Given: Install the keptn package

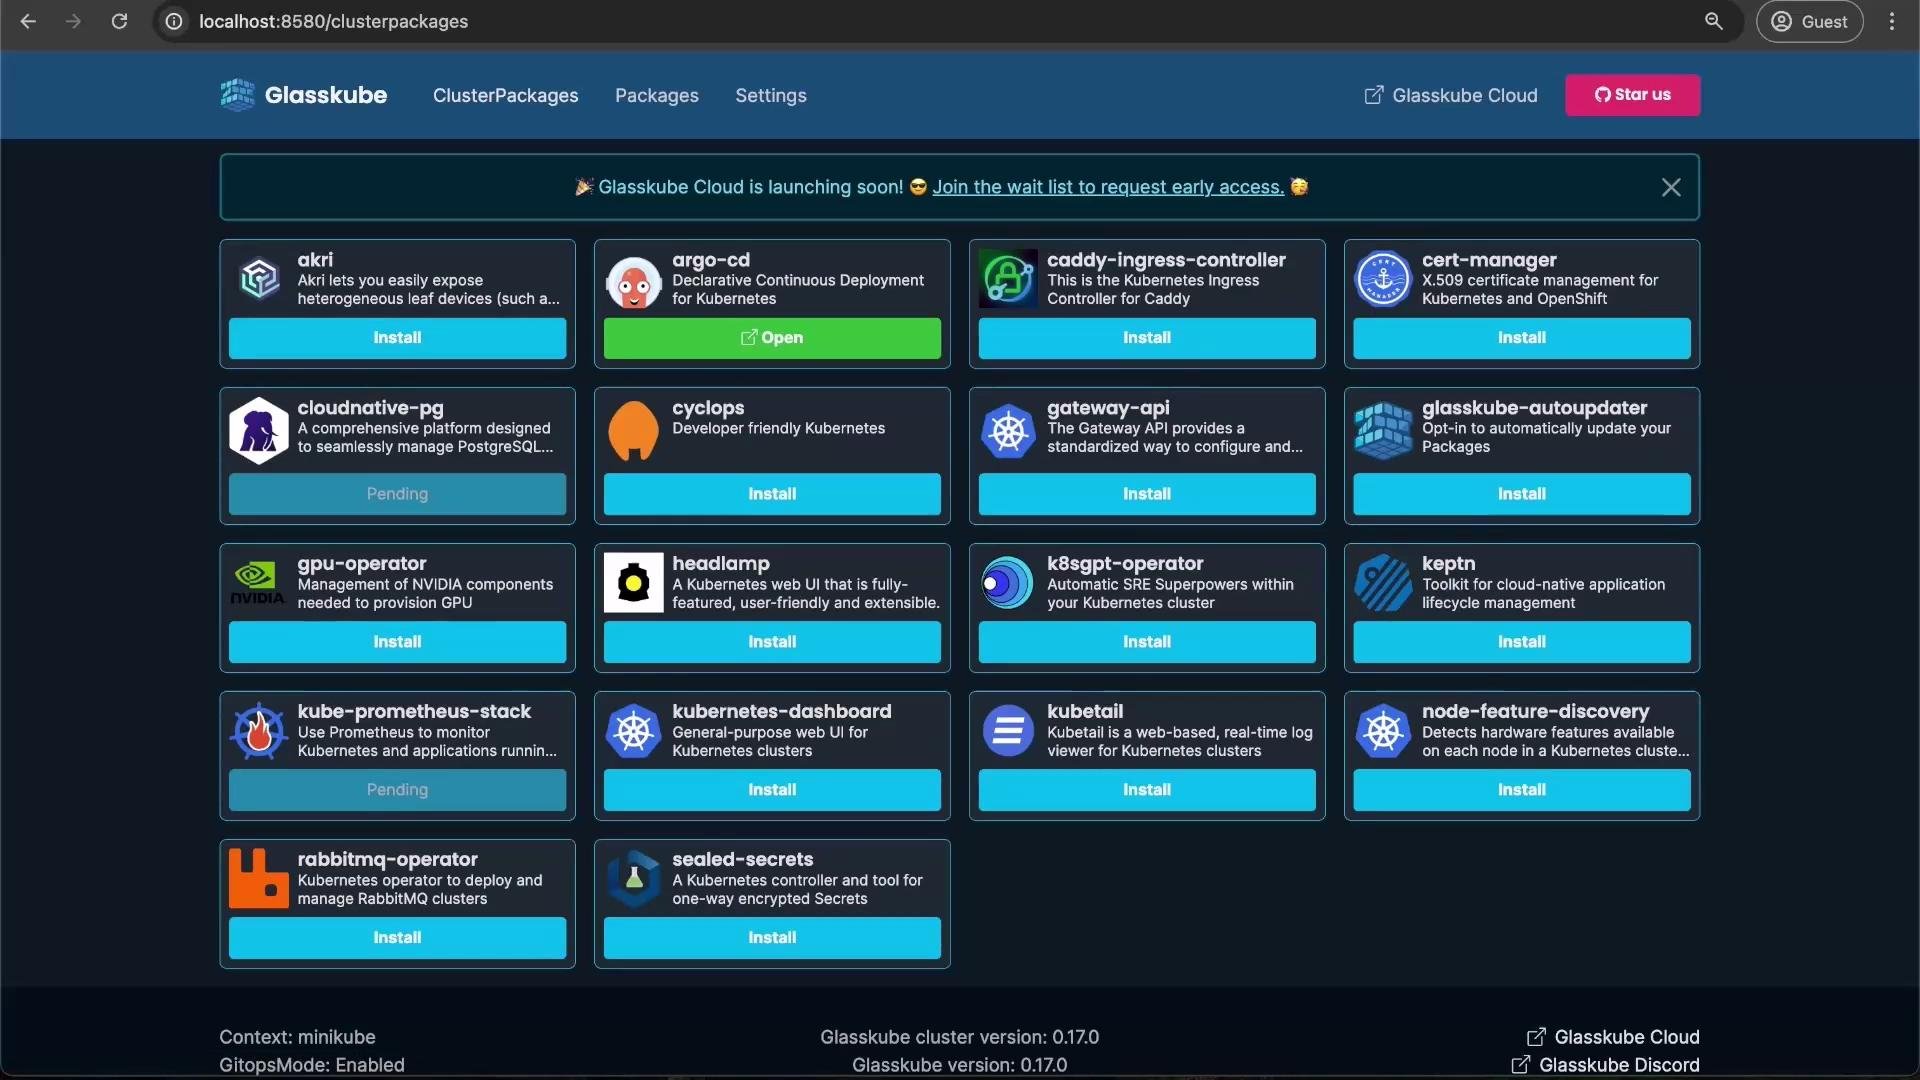Looking at the screenshot, I should click(1522, 642).
